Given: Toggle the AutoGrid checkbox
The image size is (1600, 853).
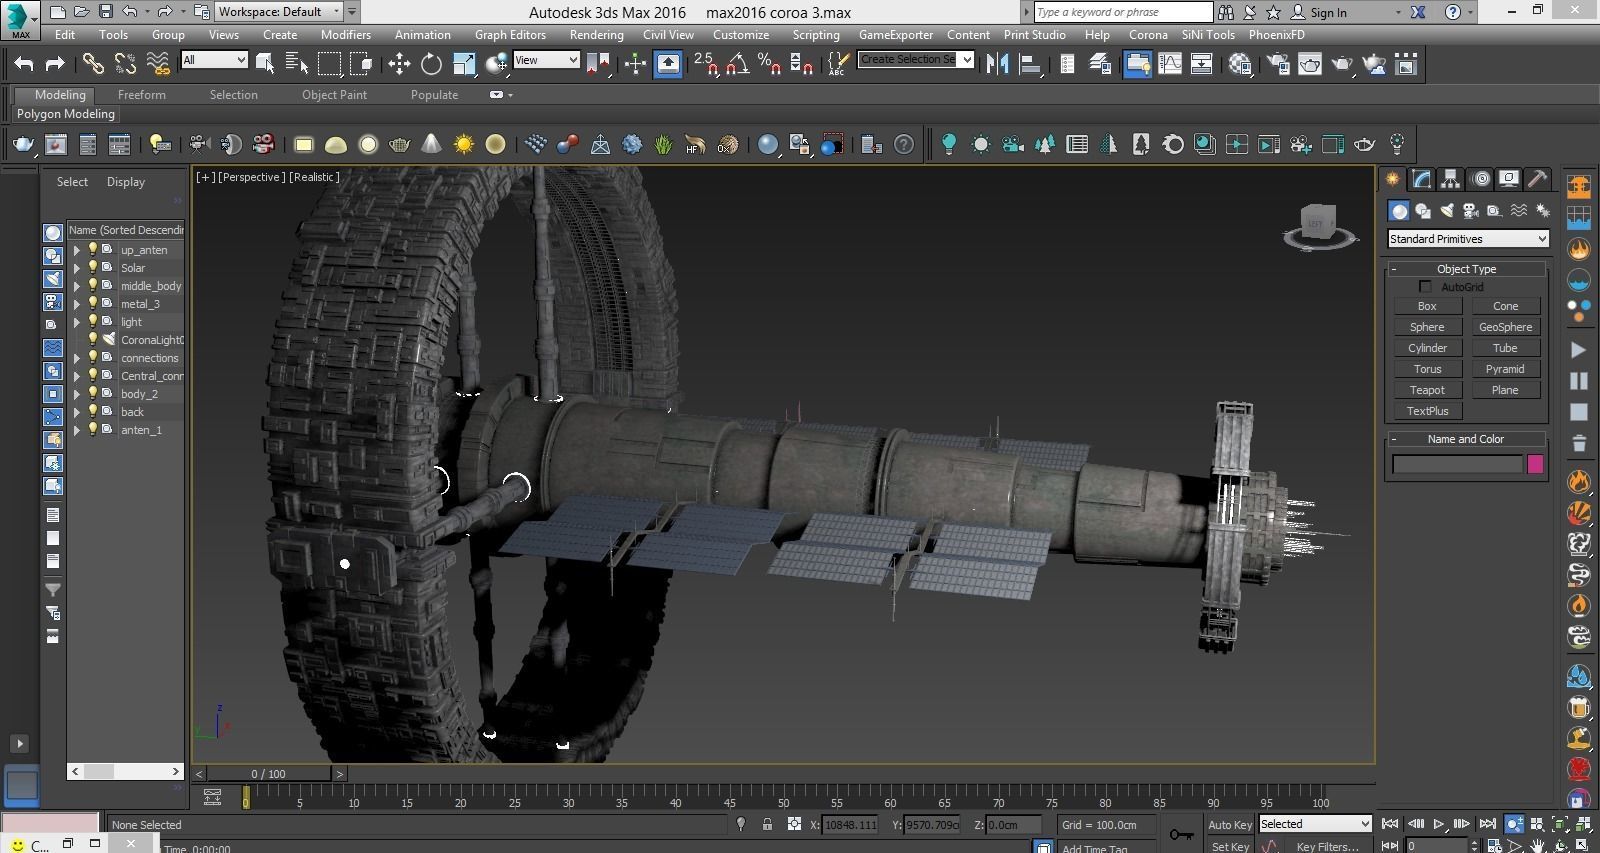Looking at the screenshot, I should coord(1425,287).
